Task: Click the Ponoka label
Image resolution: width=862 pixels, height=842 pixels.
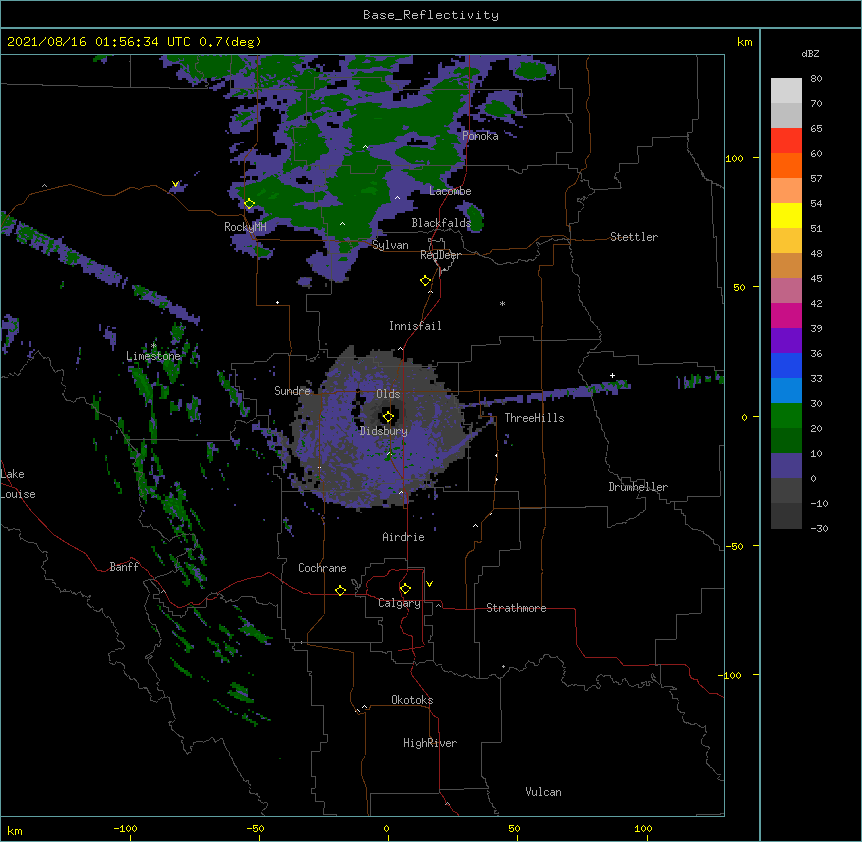Action: click(x=480, y=136)
